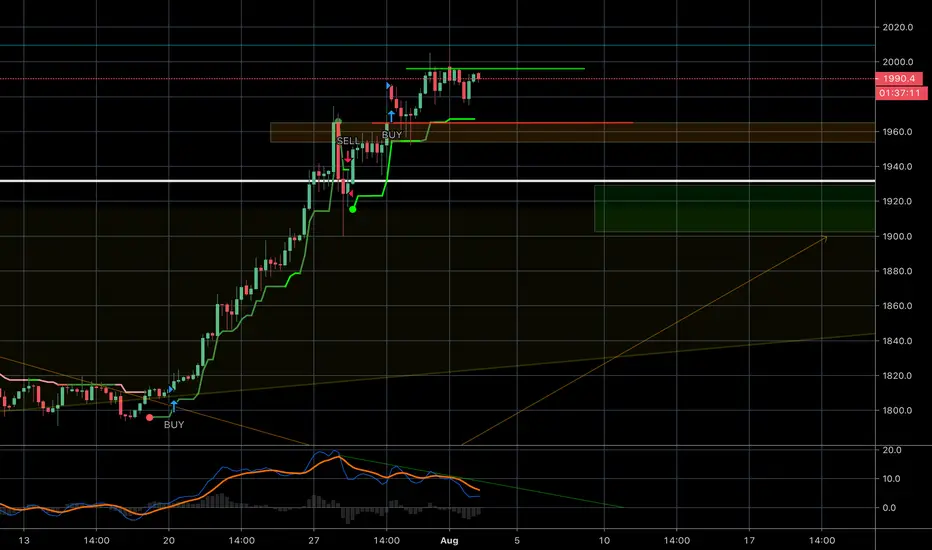Click the 1960.0 price axis label

898,132
